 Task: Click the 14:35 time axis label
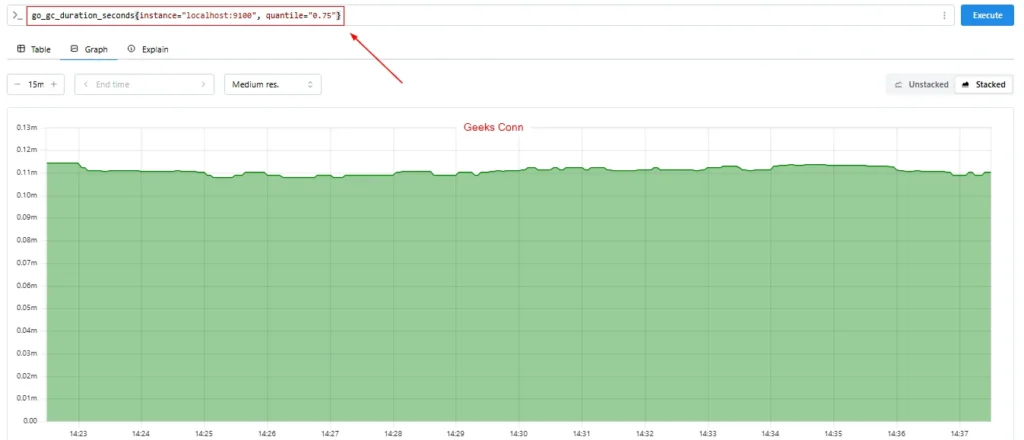pos(833,434)
